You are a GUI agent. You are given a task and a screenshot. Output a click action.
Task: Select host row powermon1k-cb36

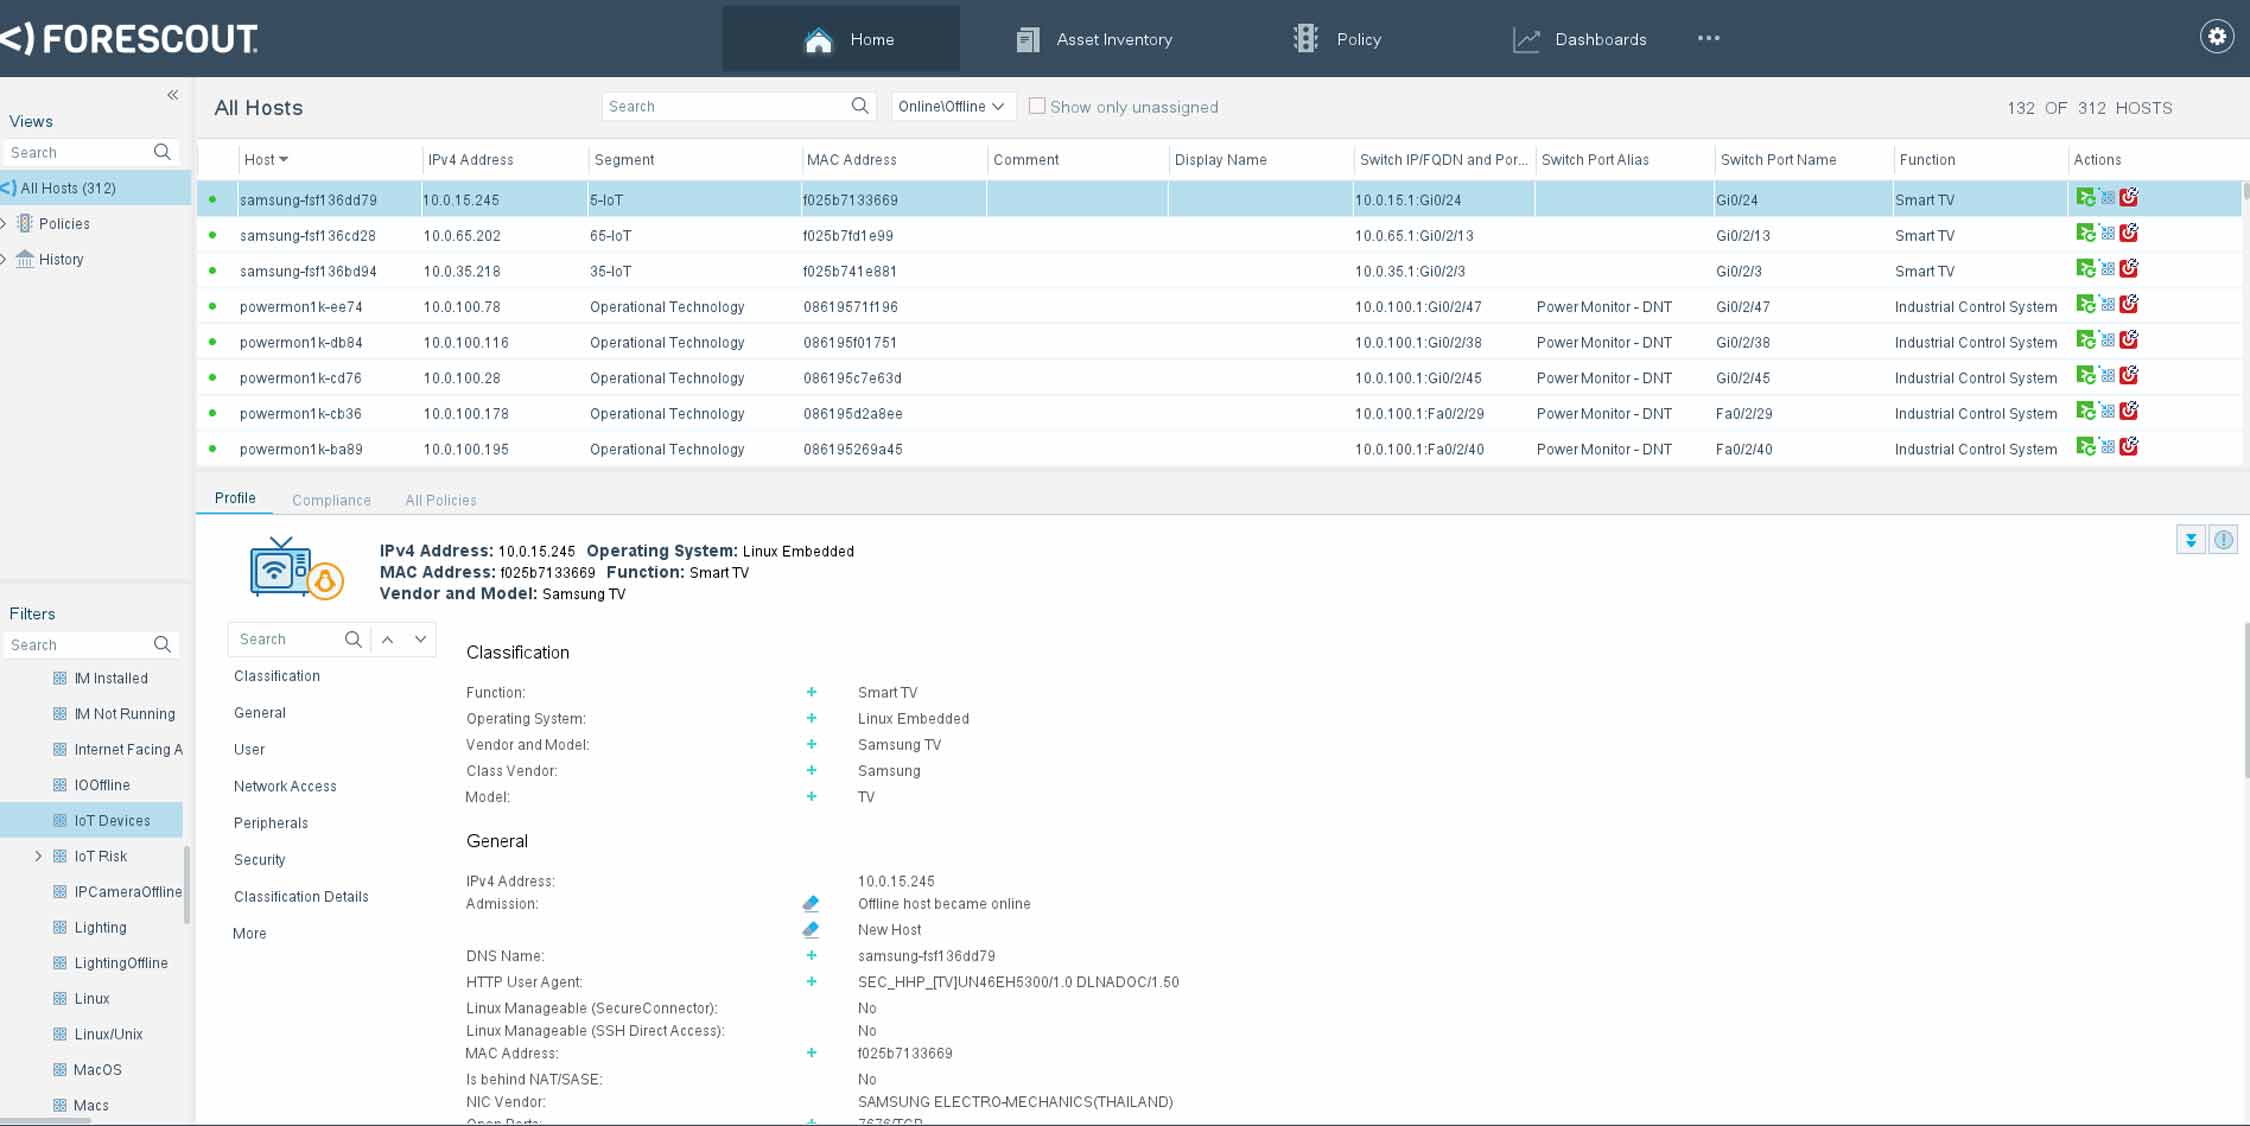[x=1218, y=413]
